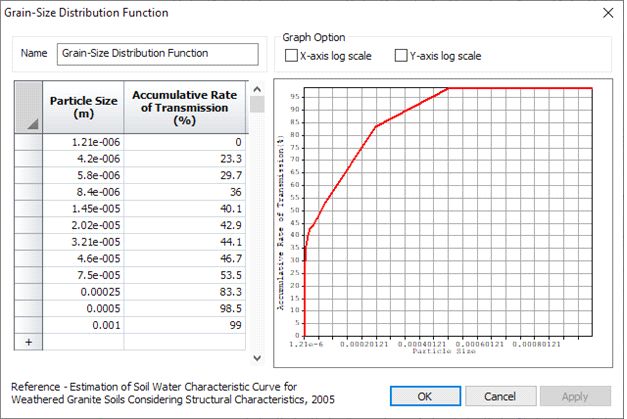This screenshot has width=627, height=419.
Task: Select Accumulative Rate of Transmission column header
Action: click(x=184, y=108)
